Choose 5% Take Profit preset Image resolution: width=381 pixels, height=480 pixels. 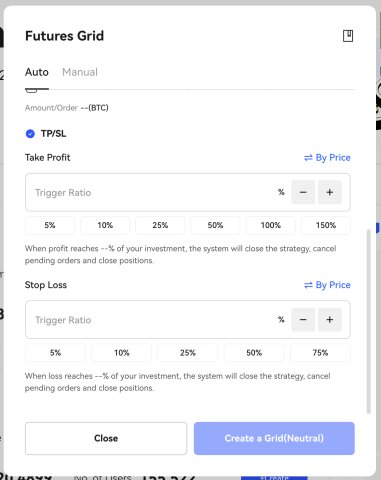pos(50,225)
